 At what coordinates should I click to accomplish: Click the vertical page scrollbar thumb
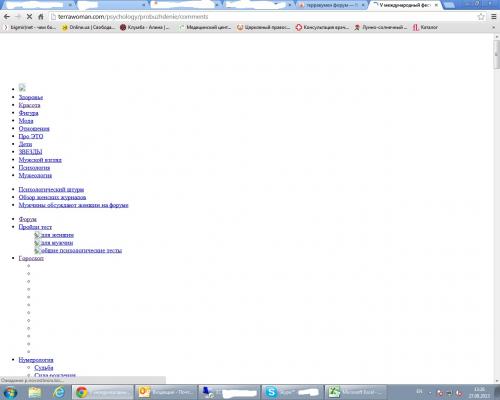click(x=497, y=53)
